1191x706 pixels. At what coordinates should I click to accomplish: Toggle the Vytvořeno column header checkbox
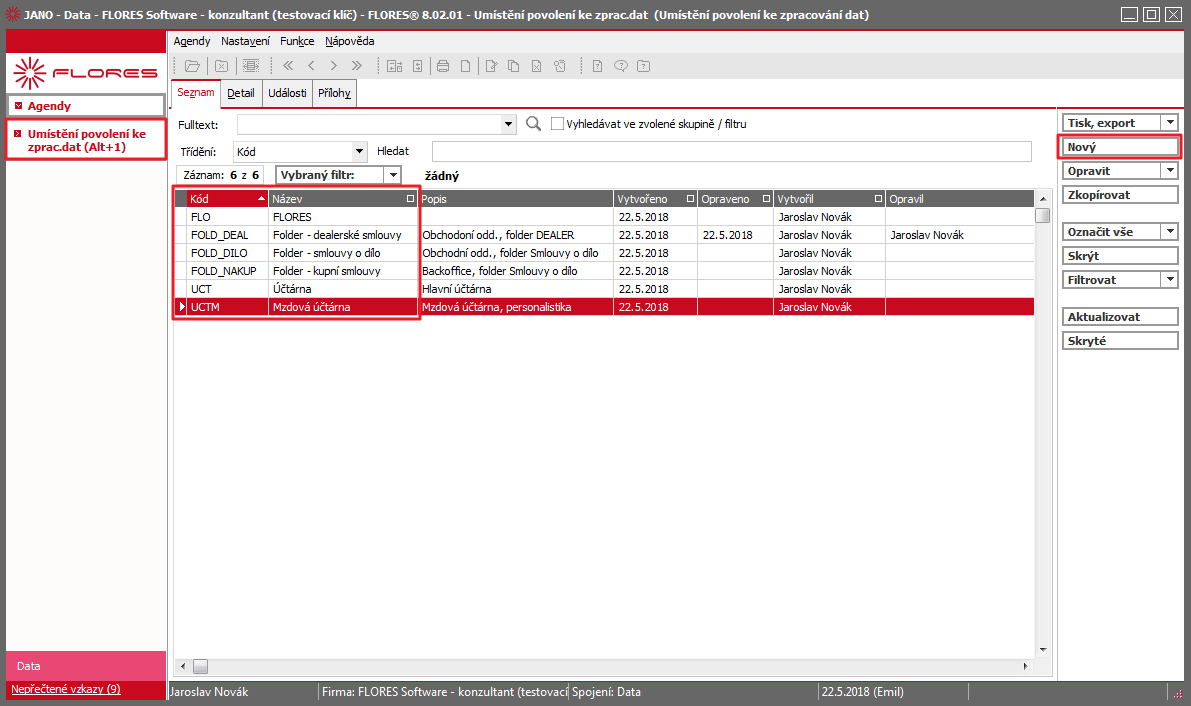(x=690, y=198)
